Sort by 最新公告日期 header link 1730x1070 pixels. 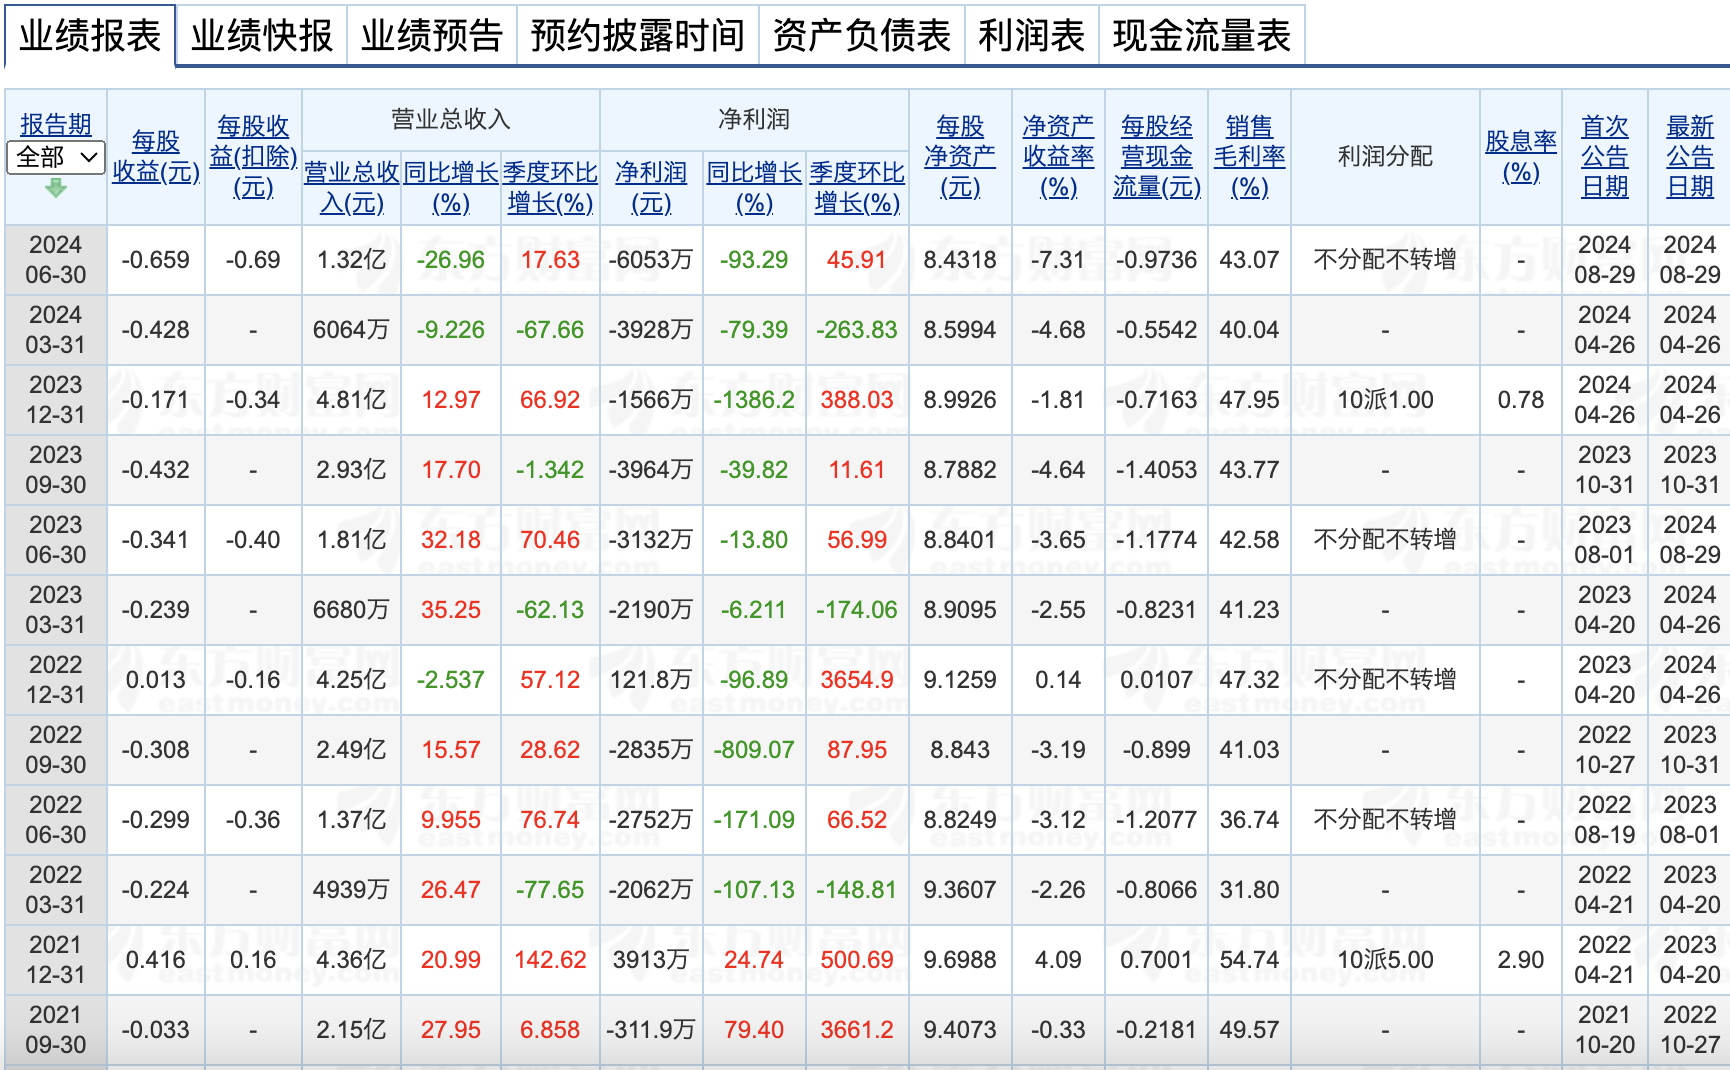point(1690,157)
